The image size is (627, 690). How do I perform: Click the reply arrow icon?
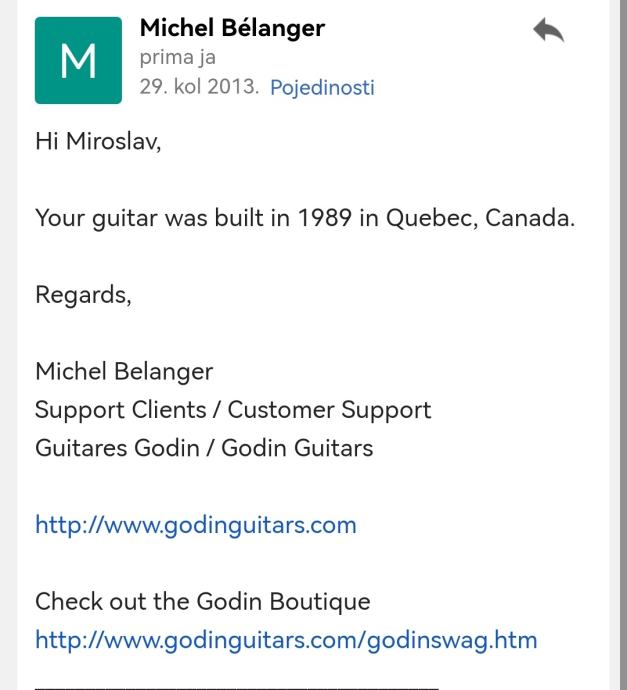click(x=548, y=31)
